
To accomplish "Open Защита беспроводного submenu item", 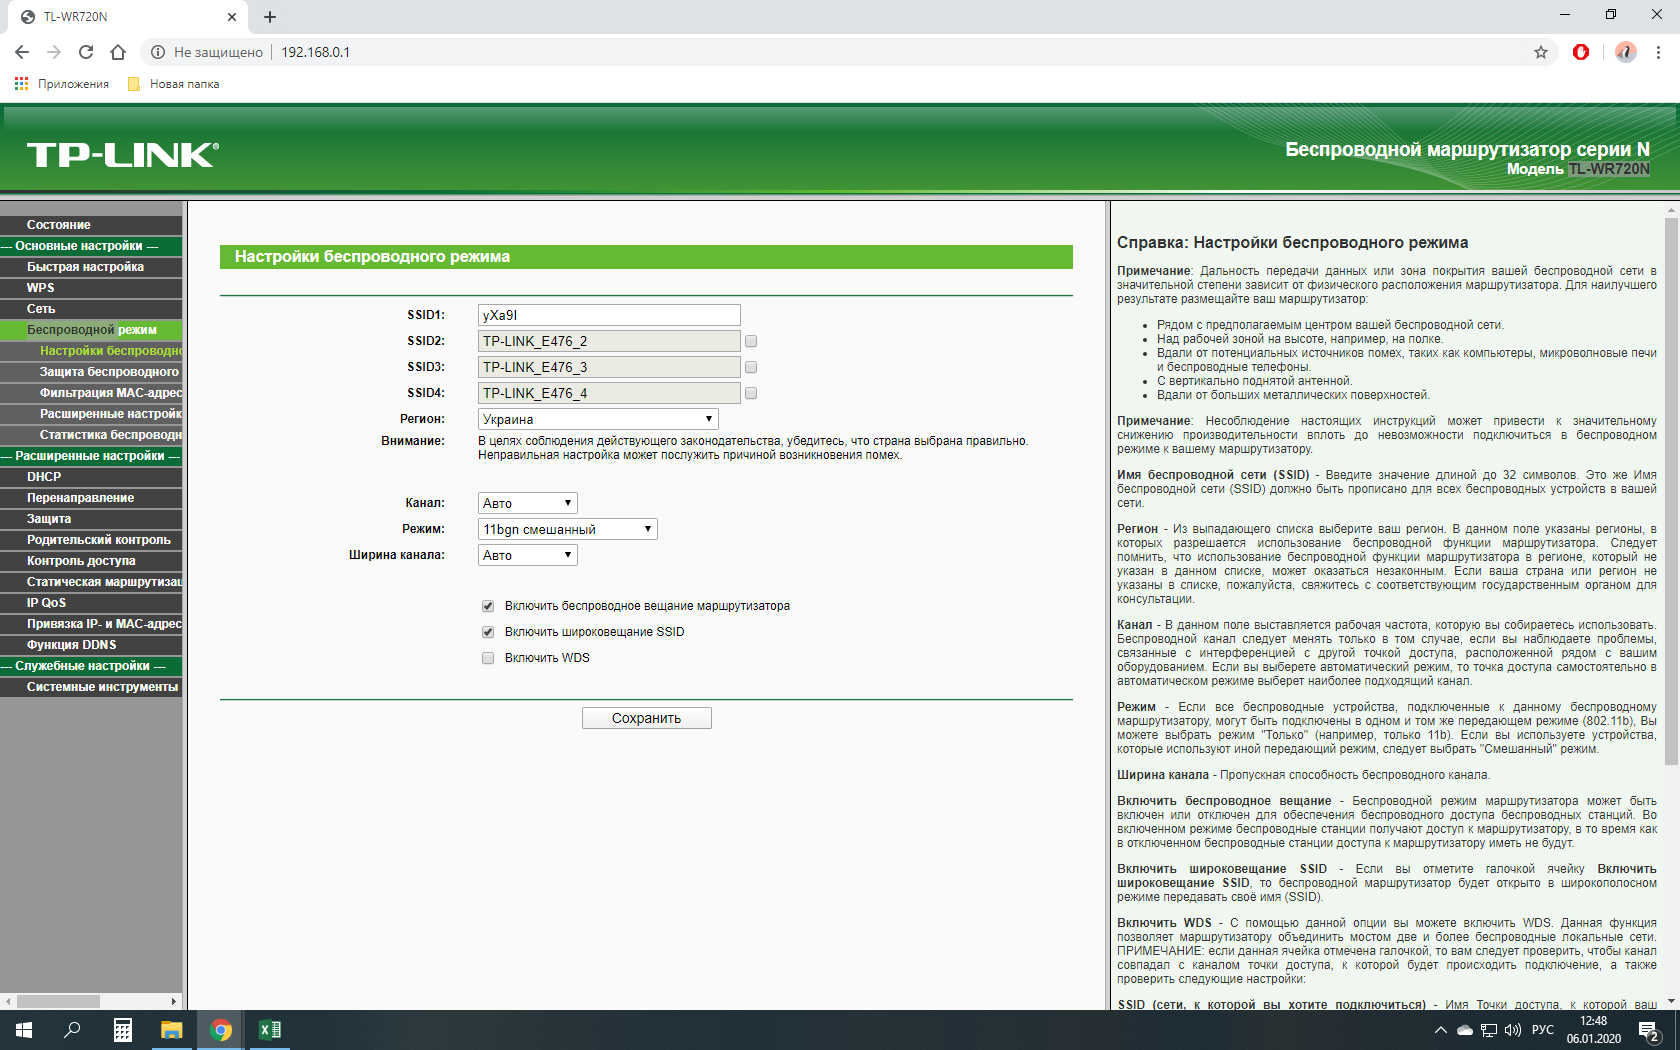I will click(x=91, y=372).
